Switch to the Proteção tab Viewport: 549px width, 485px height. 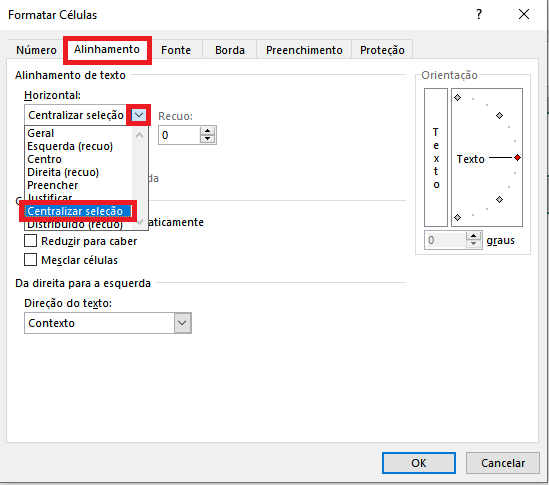(382, 50)
